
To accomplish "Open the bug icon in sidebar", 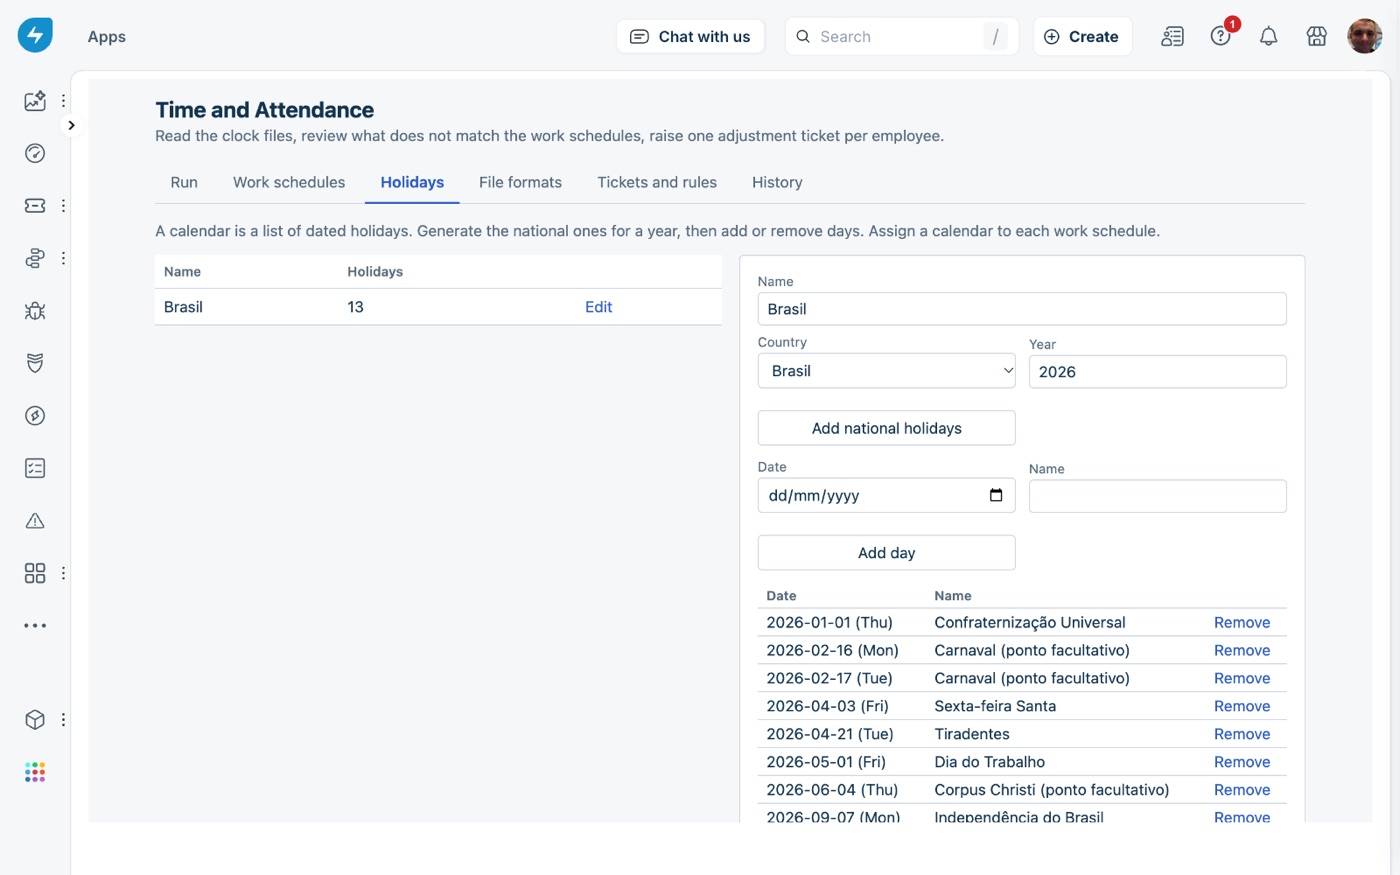I will [x=35, y=311].
